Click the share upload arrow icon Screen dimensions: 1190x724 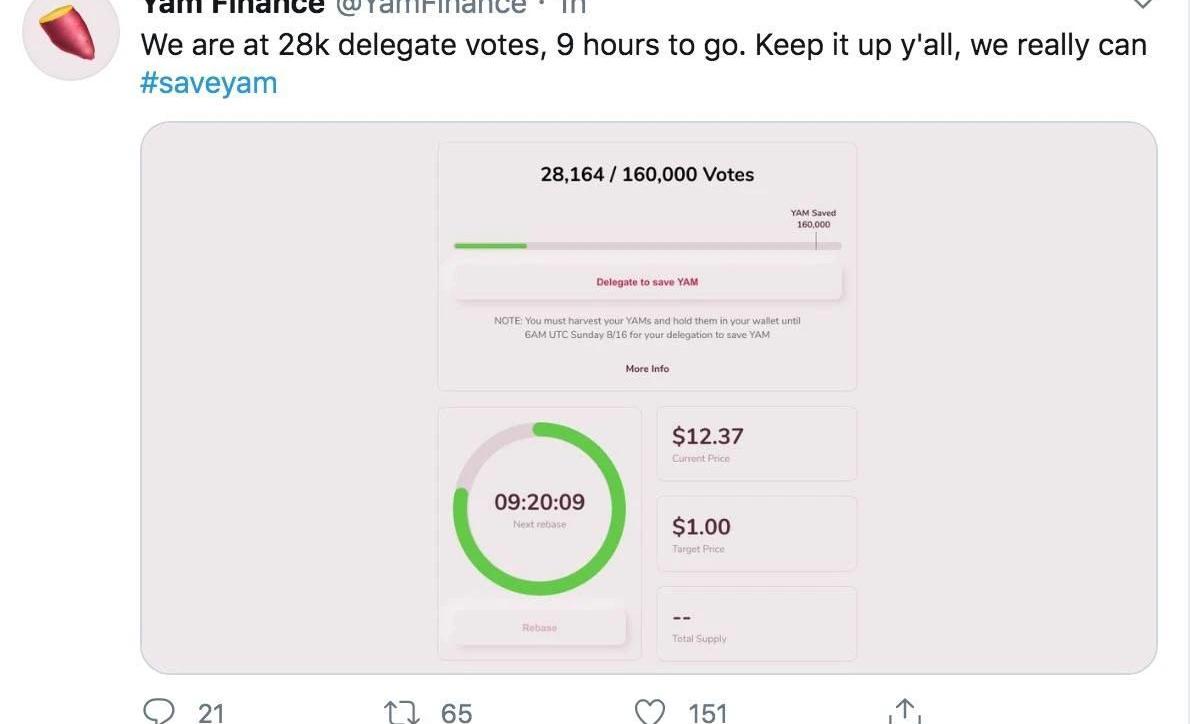point(903,711)
